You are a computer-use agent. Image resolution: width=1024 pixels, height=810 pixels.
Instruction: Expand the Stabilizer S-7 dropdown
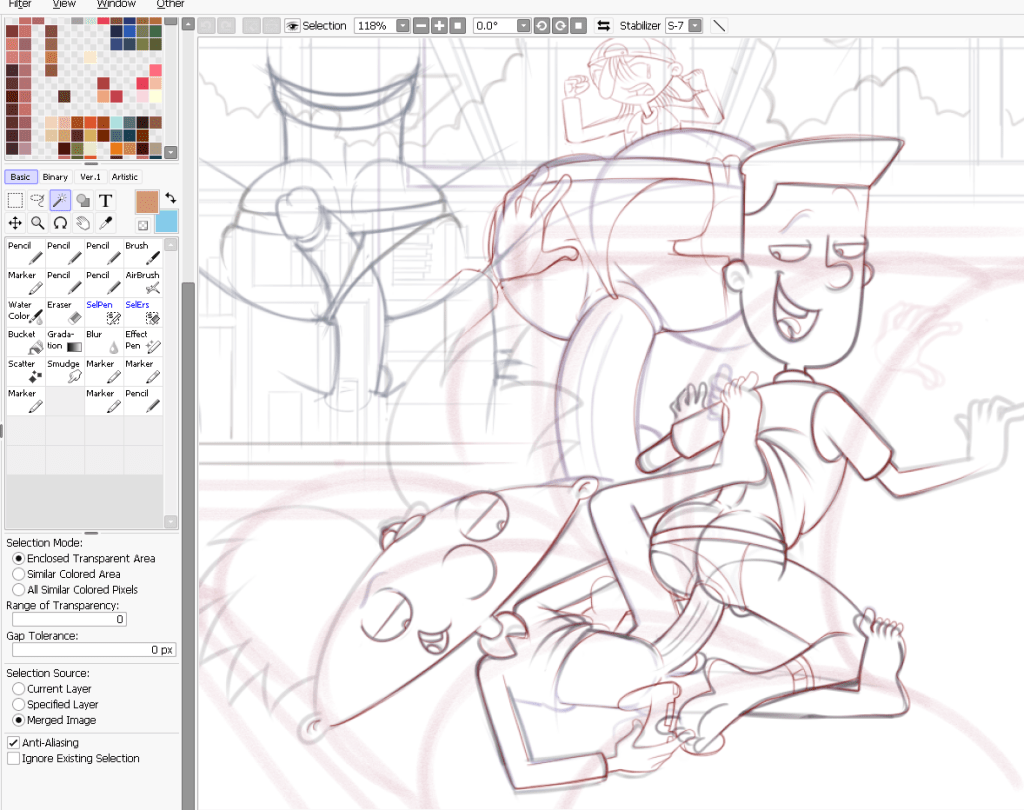[695, 26]
